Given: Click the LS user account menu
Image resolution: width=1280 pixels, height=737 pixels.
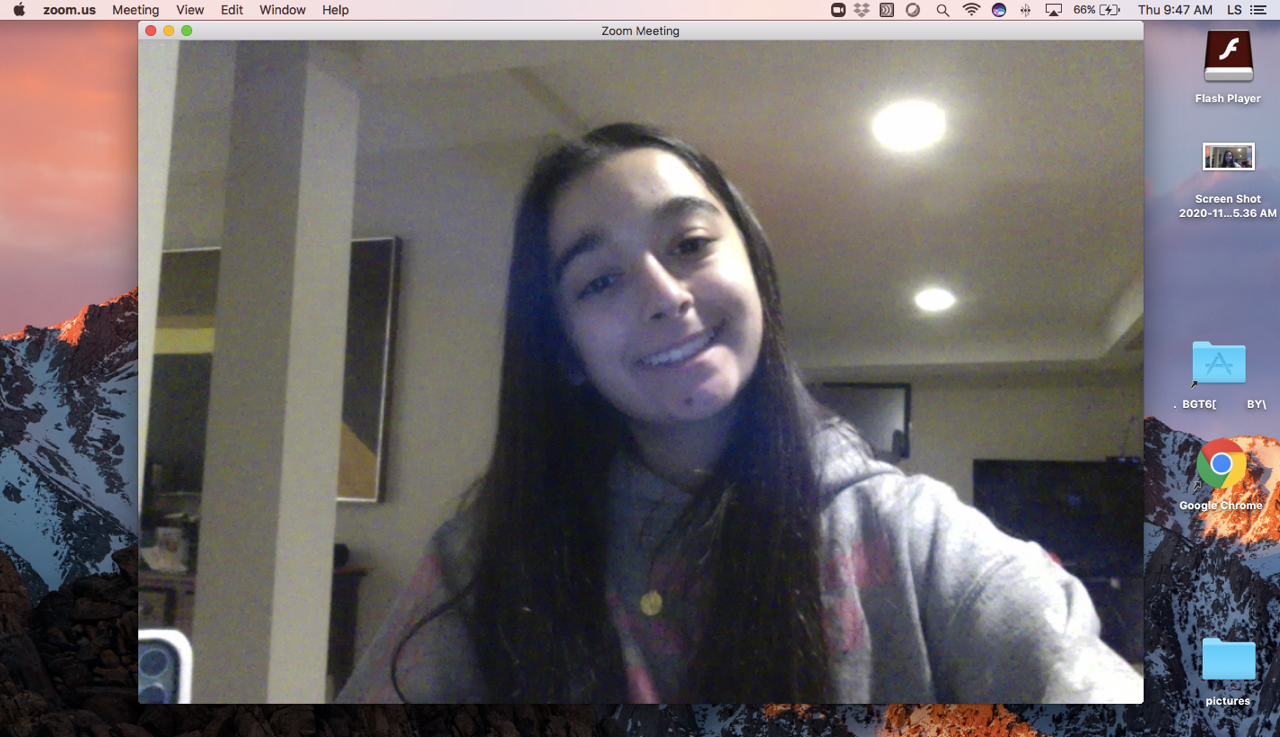Looking at the screenshot, I should click(1234, 10).
